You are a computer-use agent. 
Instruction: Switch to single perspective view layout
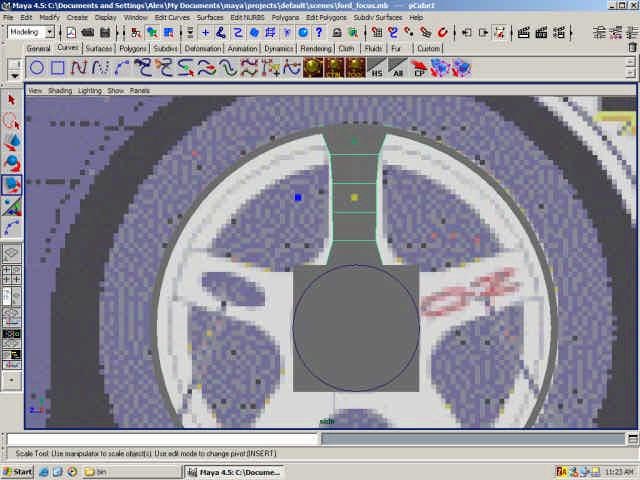coord(12,253)
